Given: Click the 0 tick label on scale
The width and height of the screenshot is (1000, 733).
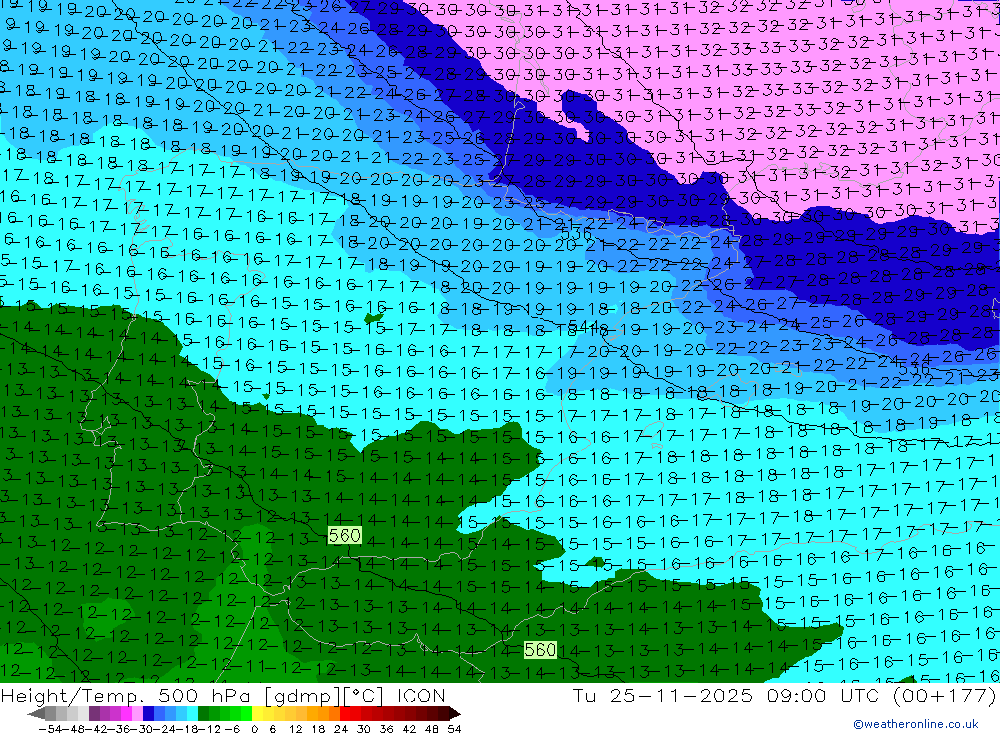Looking at the screenshot, I should point(254,729).
